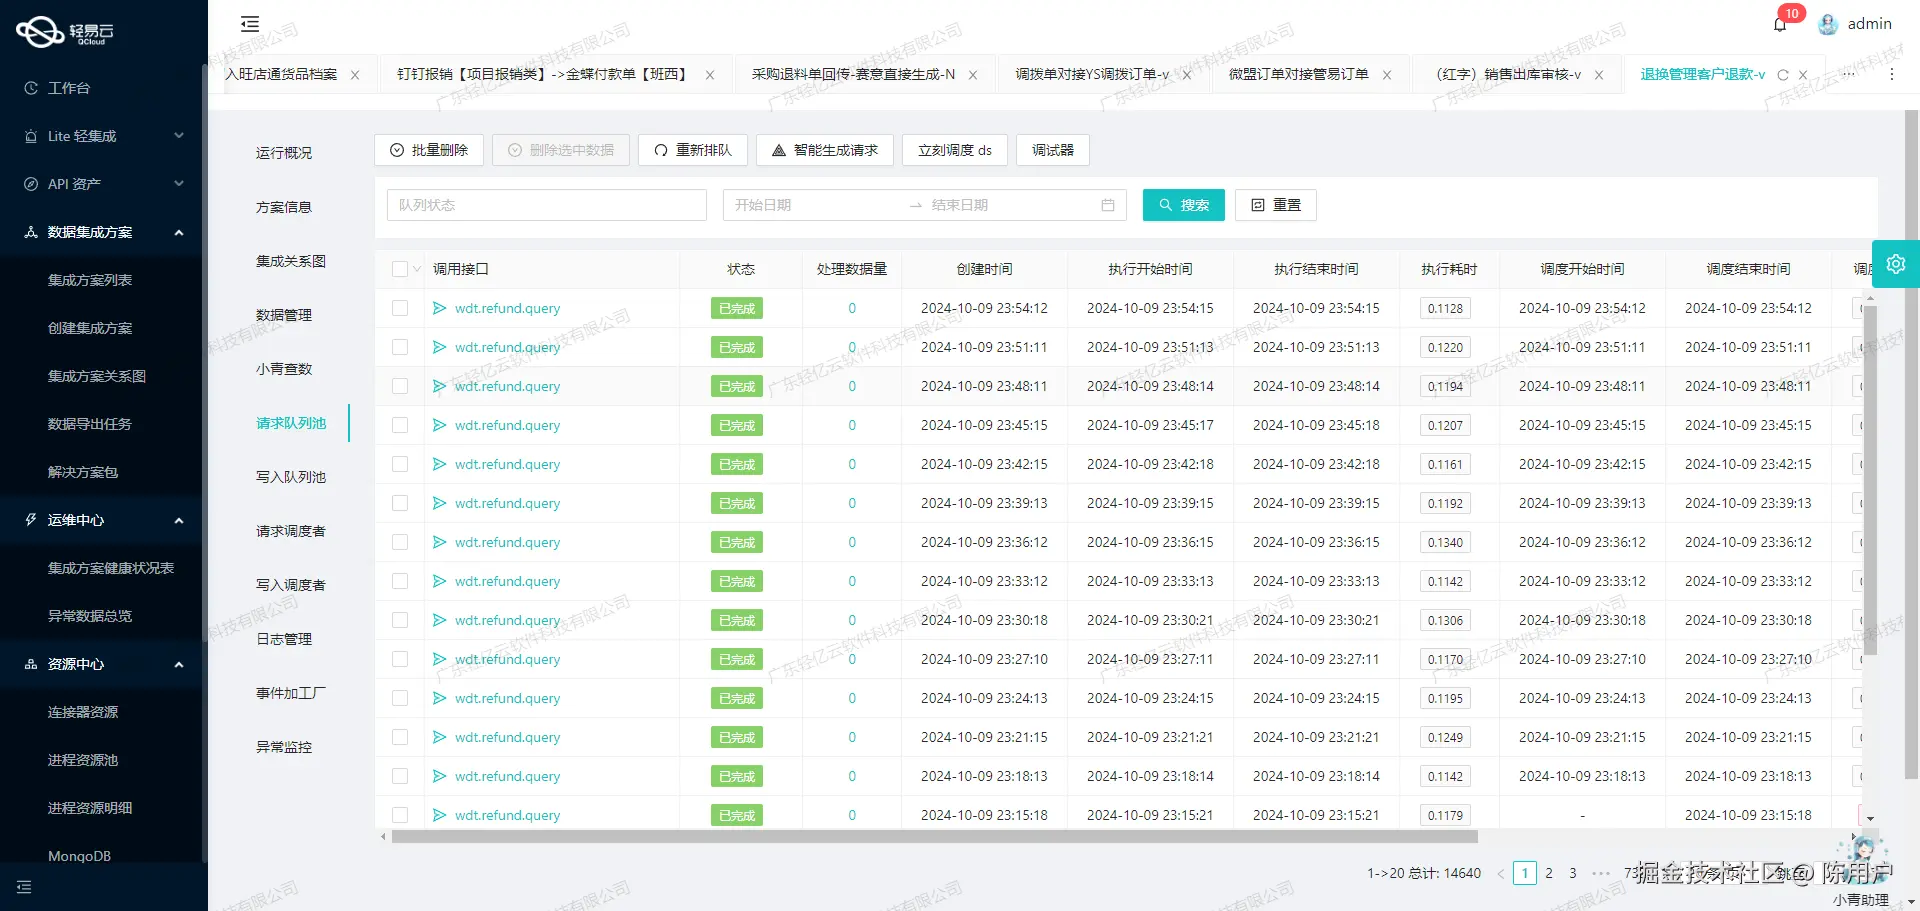Viewport: 1920px width, 911px height.
Task: Check the row created at 23:39:13
Action: coord(400,503)
